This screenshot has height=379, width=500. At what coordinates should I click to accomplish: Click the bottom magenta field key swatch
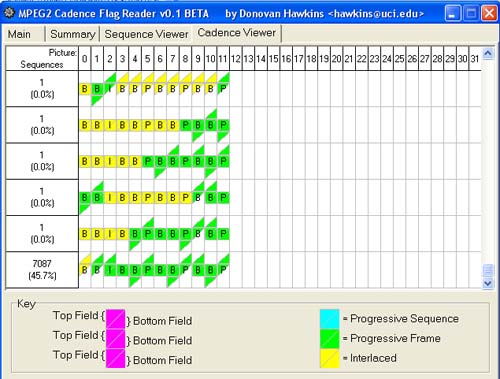115,358
